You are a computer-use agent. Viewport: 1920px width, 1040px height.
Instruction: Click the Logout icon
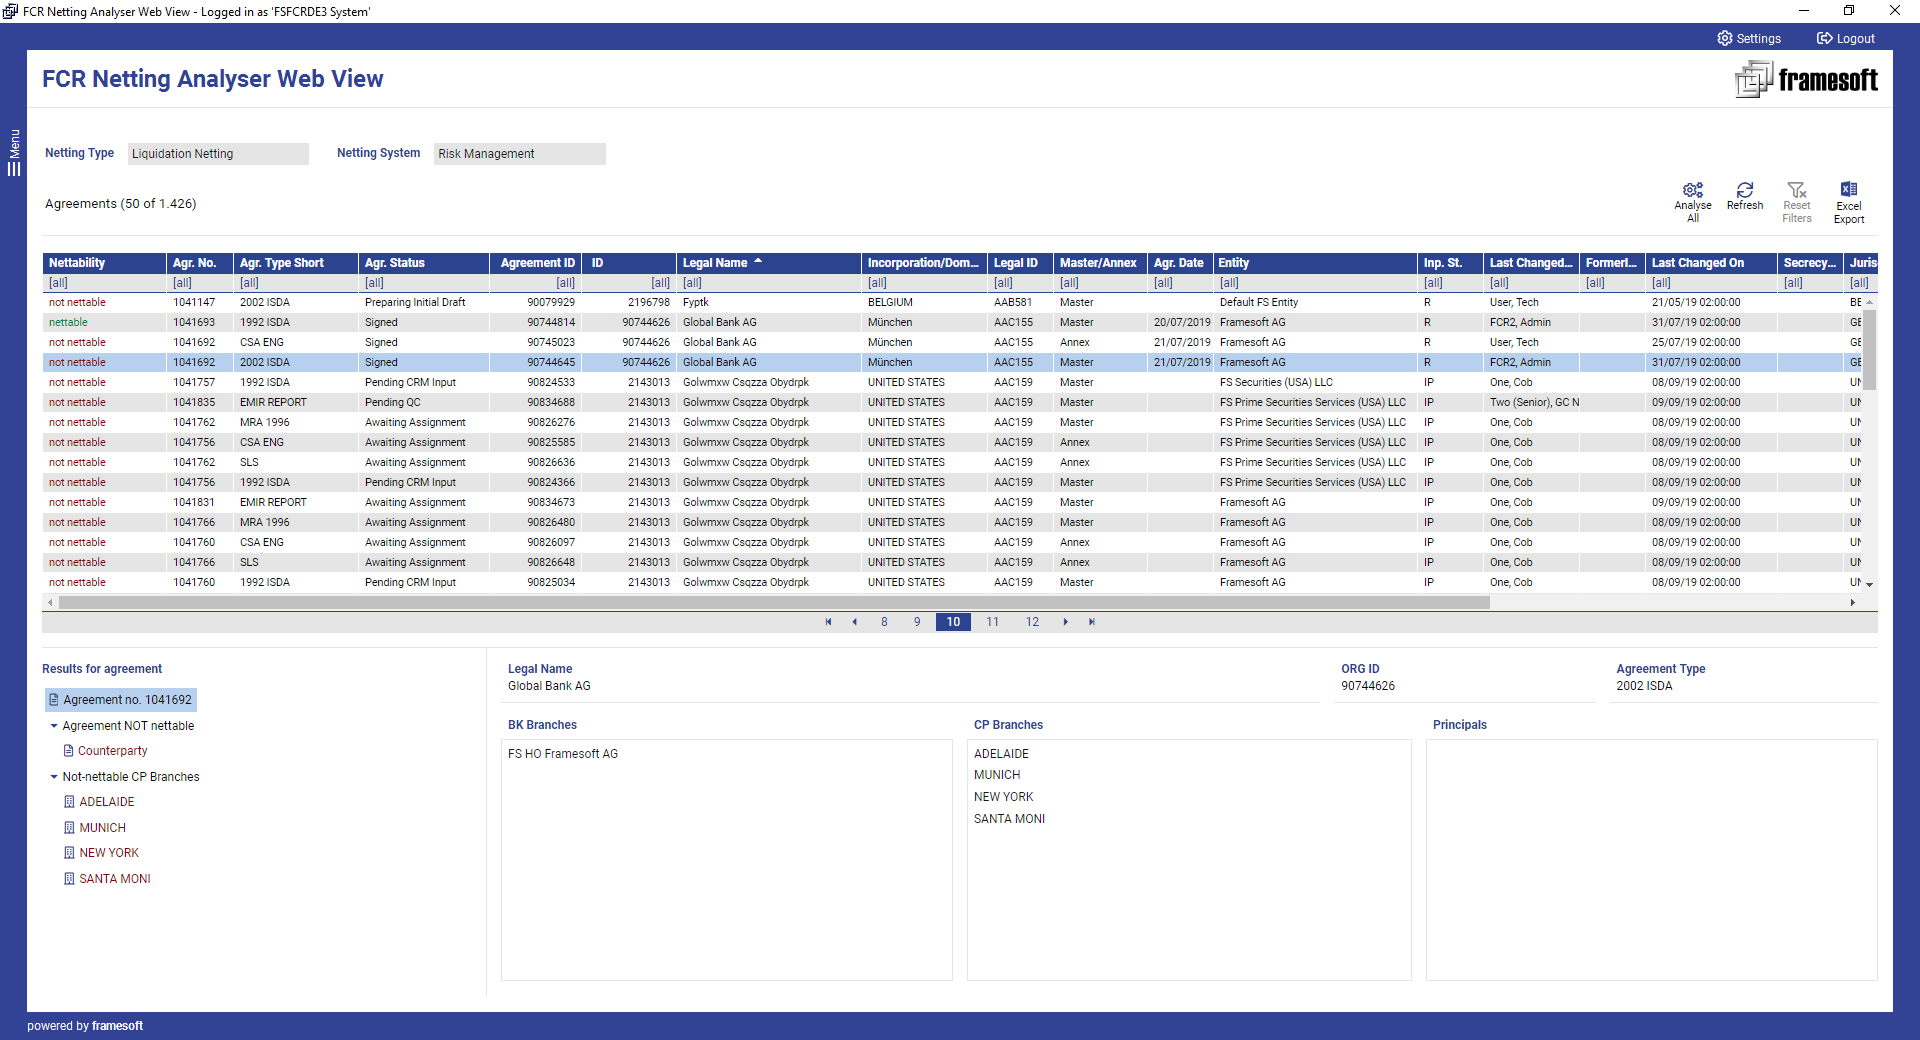click(x=1824, y=38)
